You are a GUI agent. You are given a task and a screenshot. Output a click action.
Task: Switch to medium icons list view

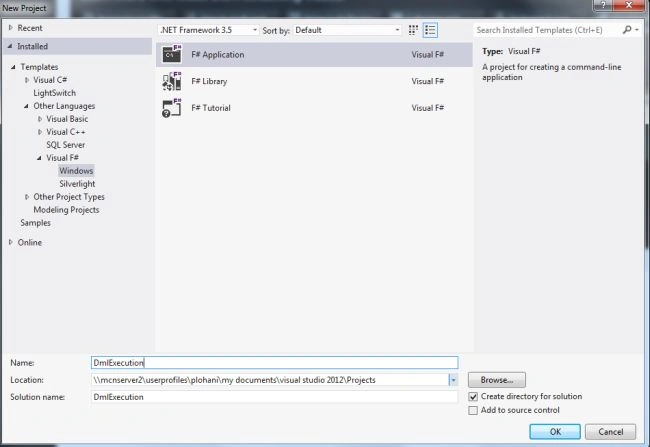click(430, 30)
